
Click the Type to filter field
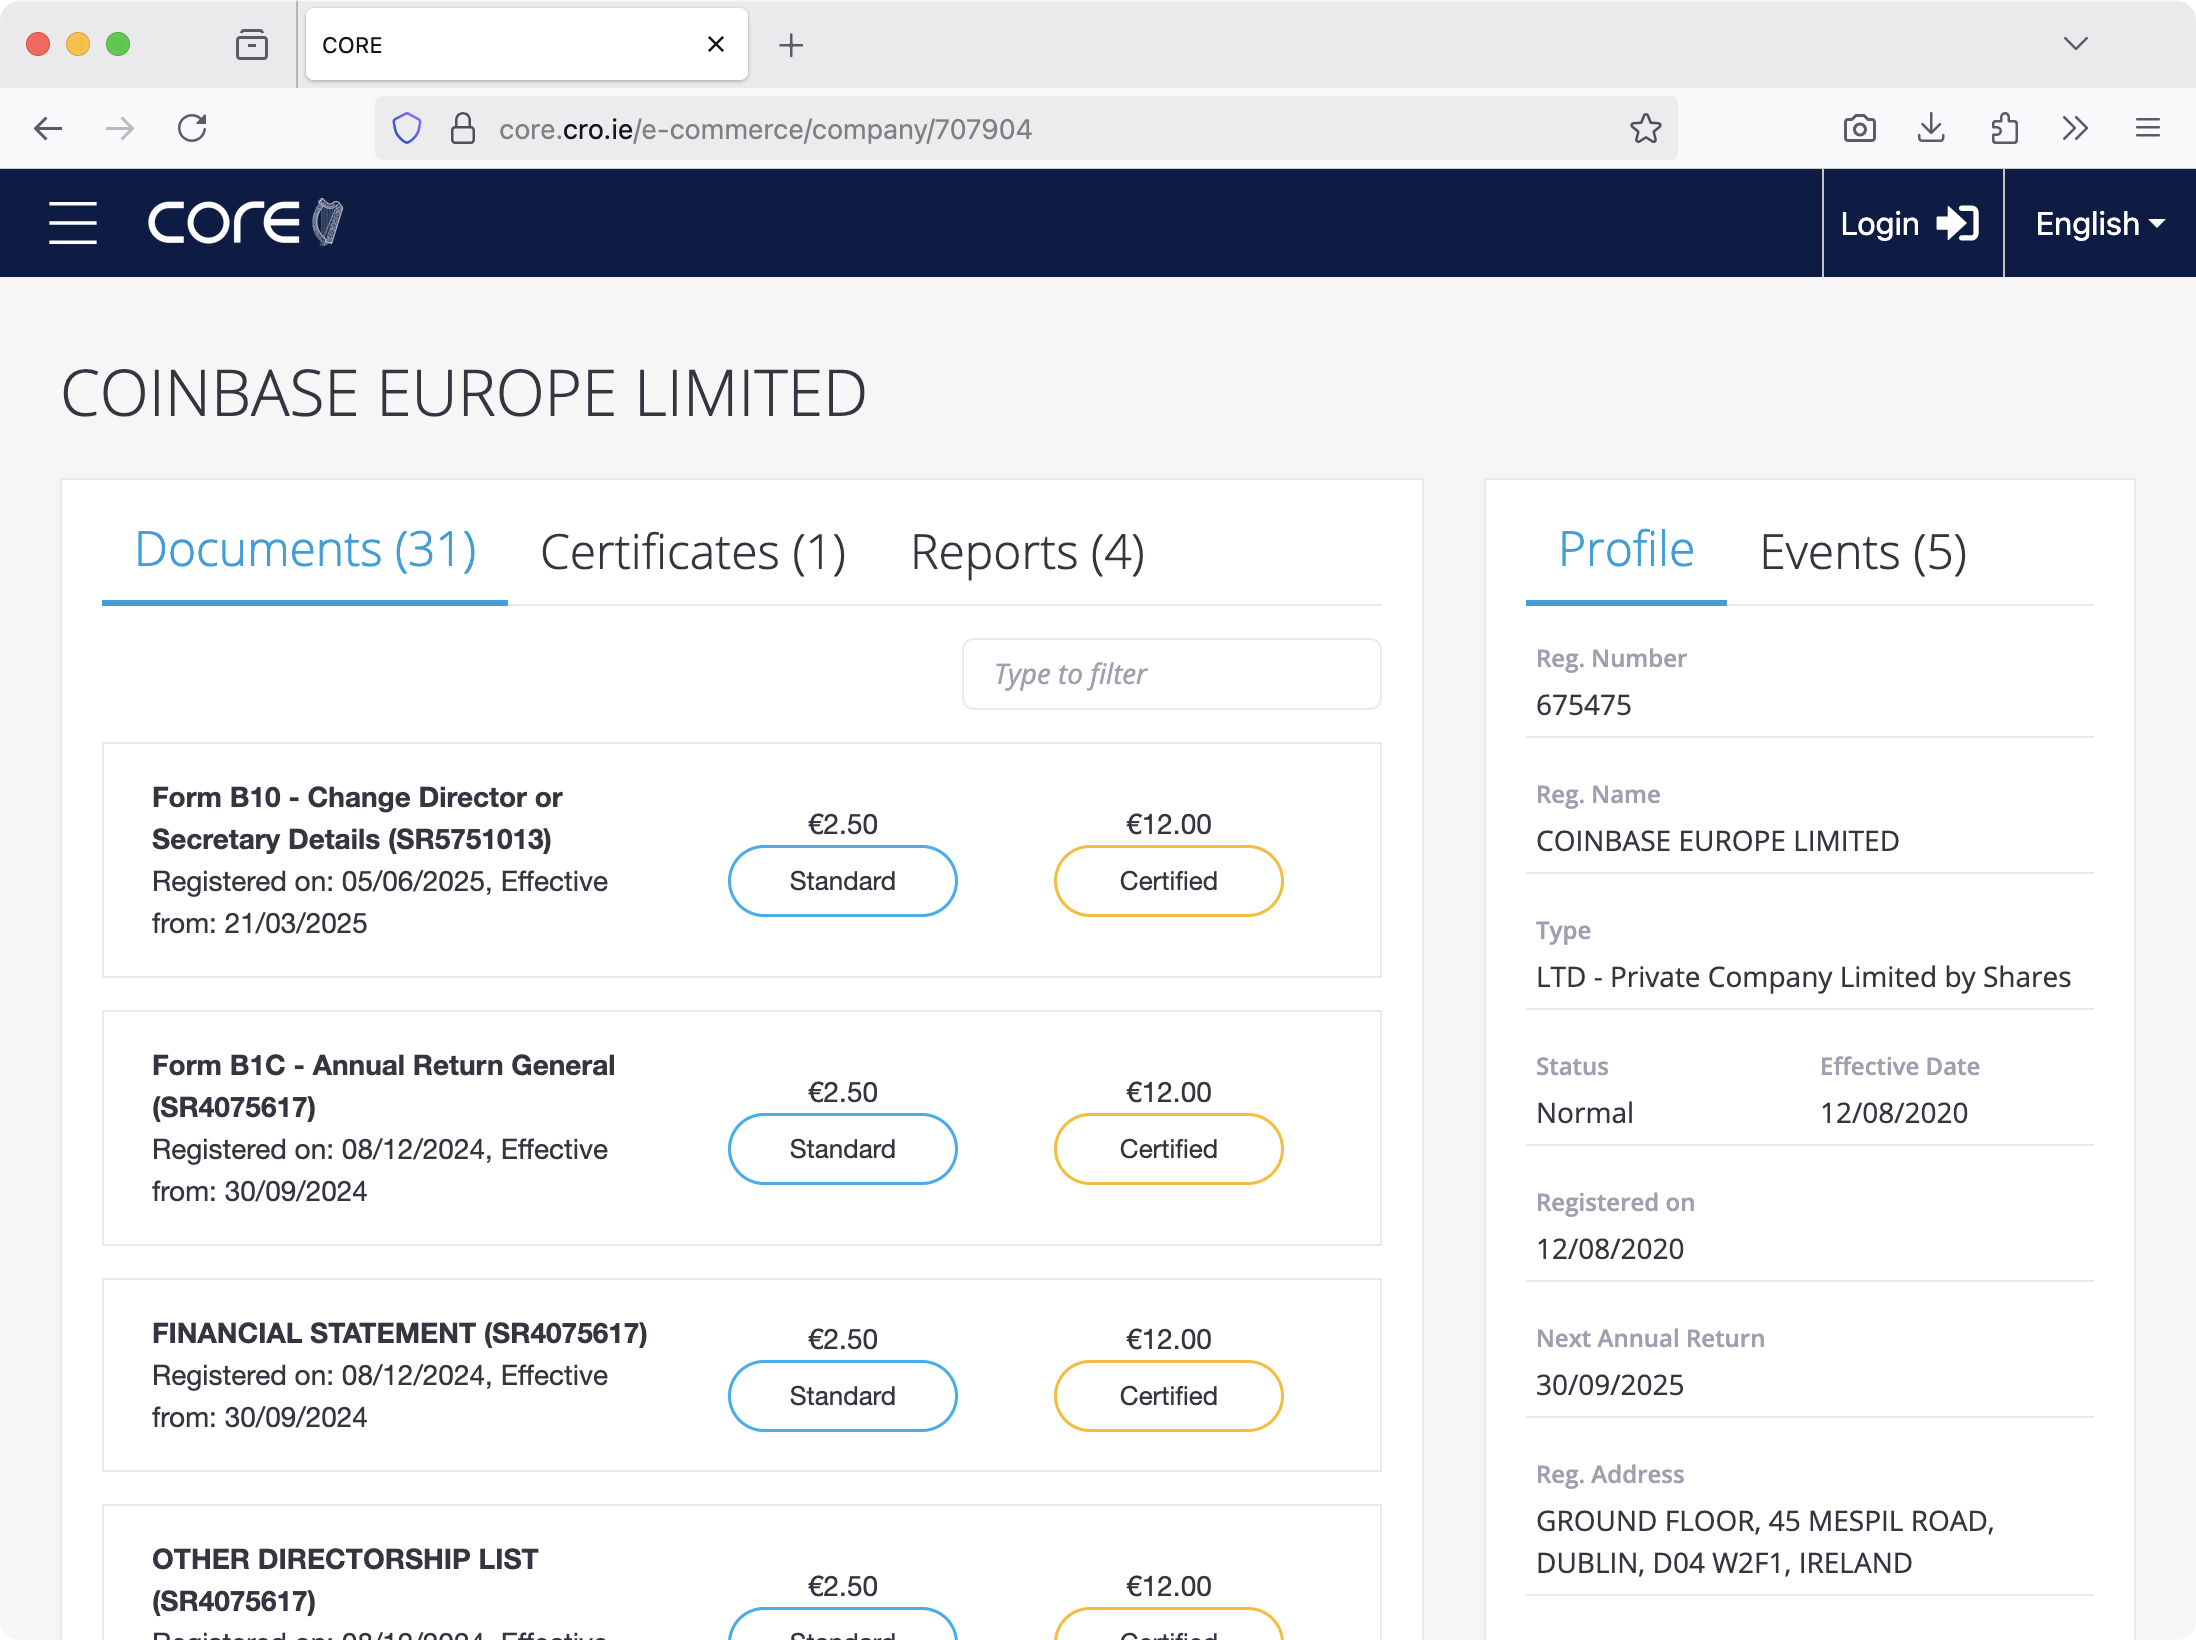click(x=1171, y=674)
